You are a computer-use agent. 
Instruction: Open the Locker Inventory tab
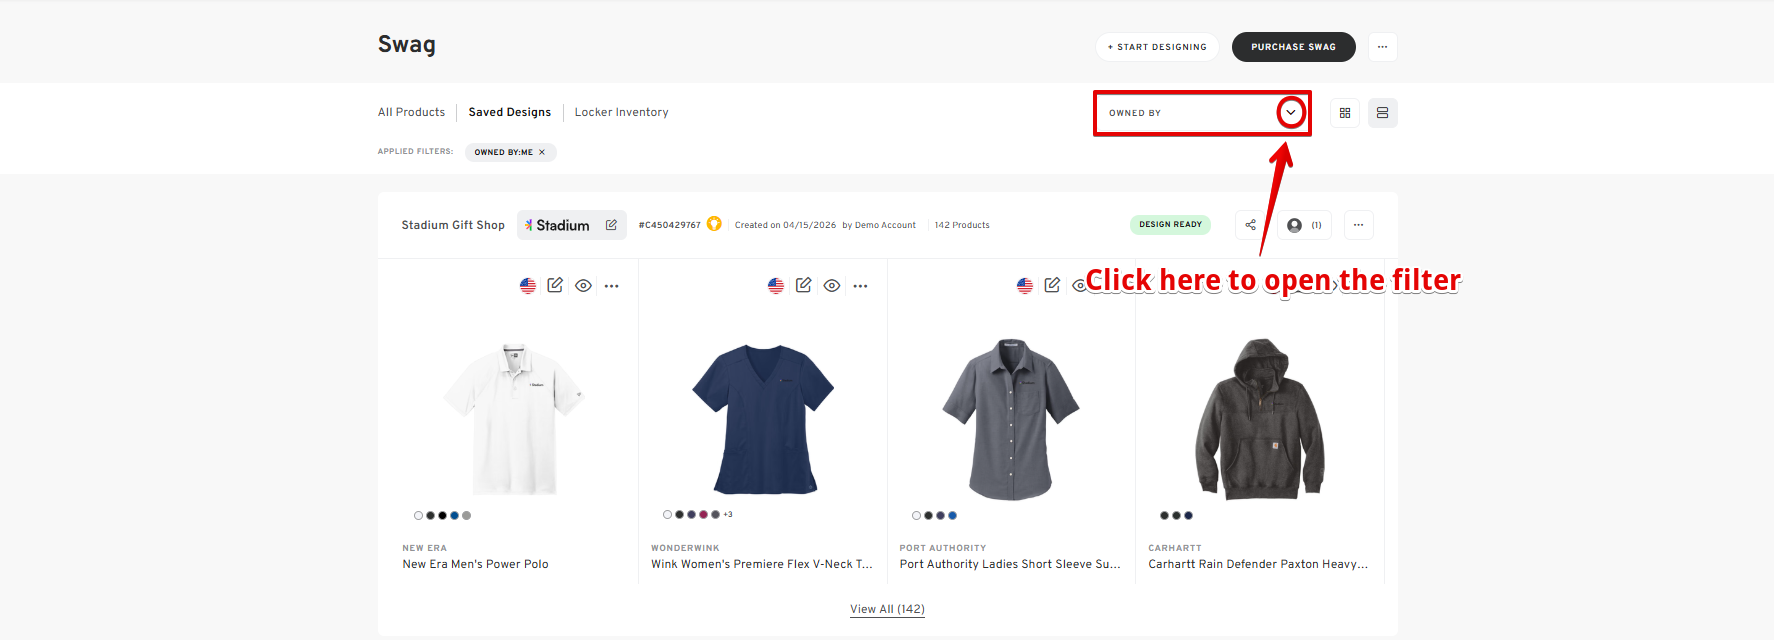point(621,112)
